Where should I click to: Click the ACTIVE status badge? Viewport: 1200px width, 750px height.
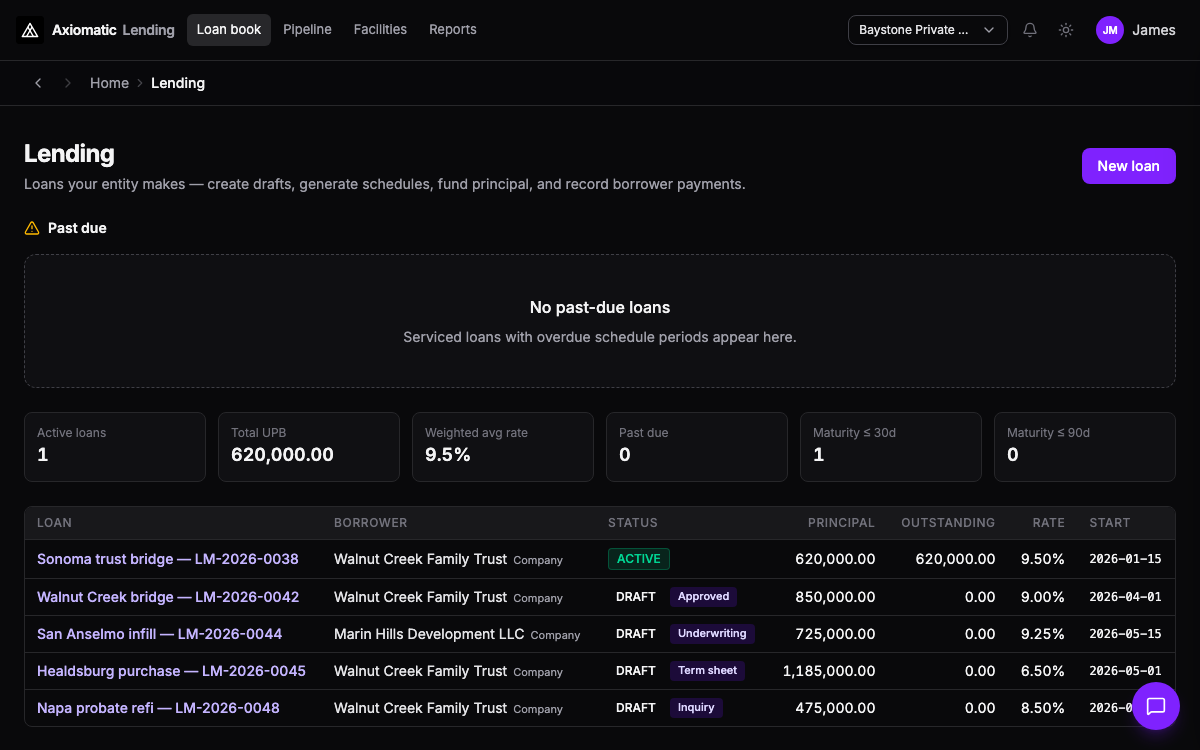click(x=639, y=559)
